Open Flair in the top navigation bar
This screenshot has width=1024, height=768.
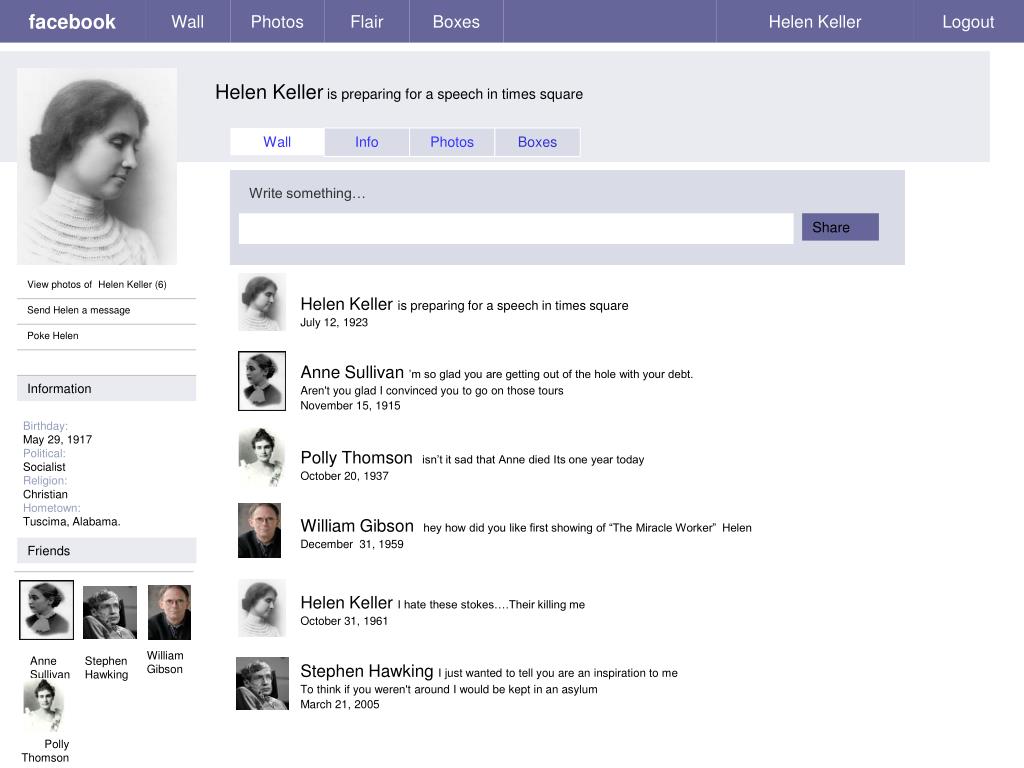coord(366,22)
